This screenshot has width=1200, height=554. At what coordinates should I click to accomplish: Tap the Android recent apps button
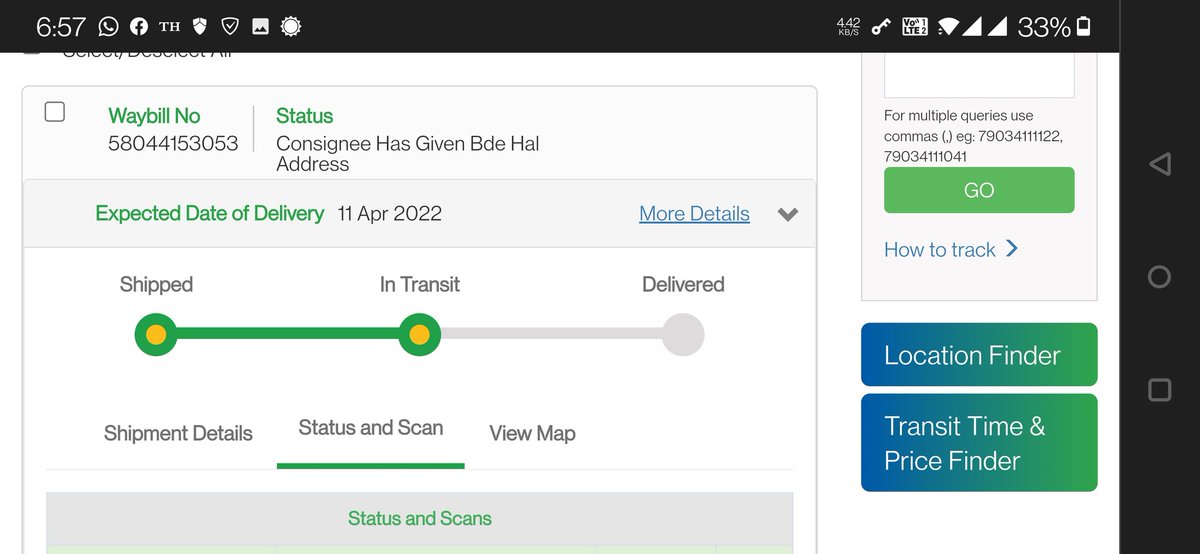tap(1159, 390)
